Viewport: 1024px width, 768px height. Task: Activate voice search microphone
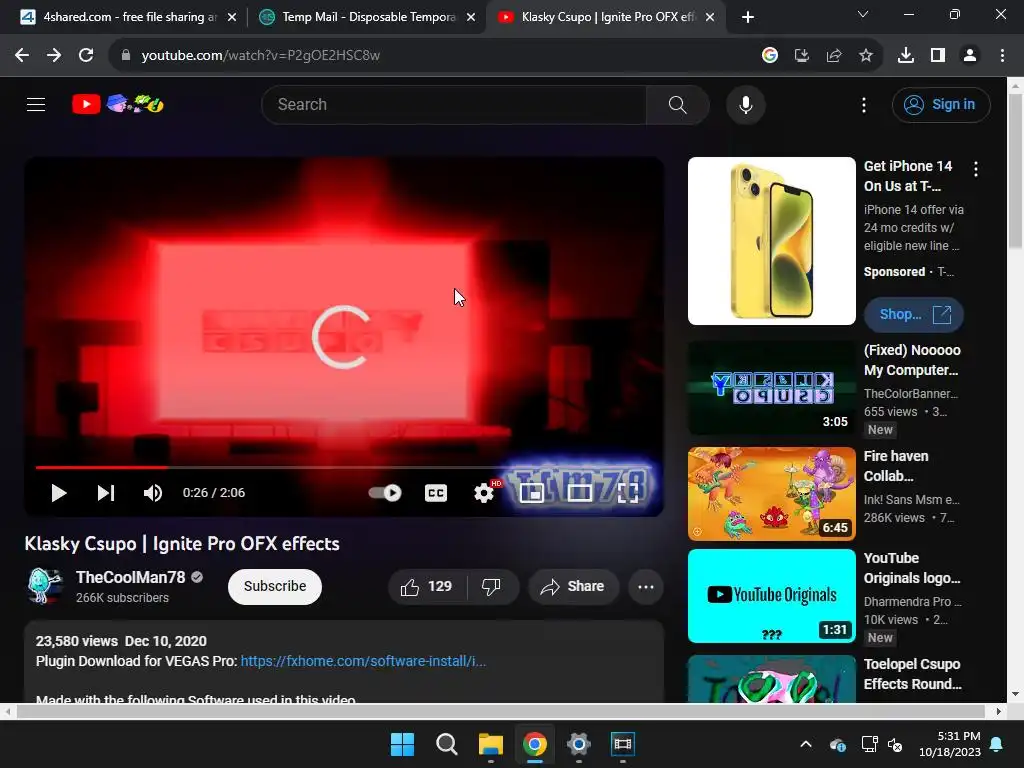[745, 104]
